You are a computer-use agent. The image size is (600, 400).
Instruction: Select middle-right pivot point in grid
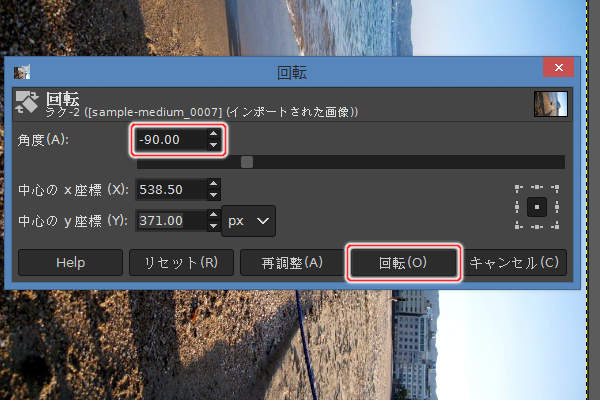(x=557, y=207)
